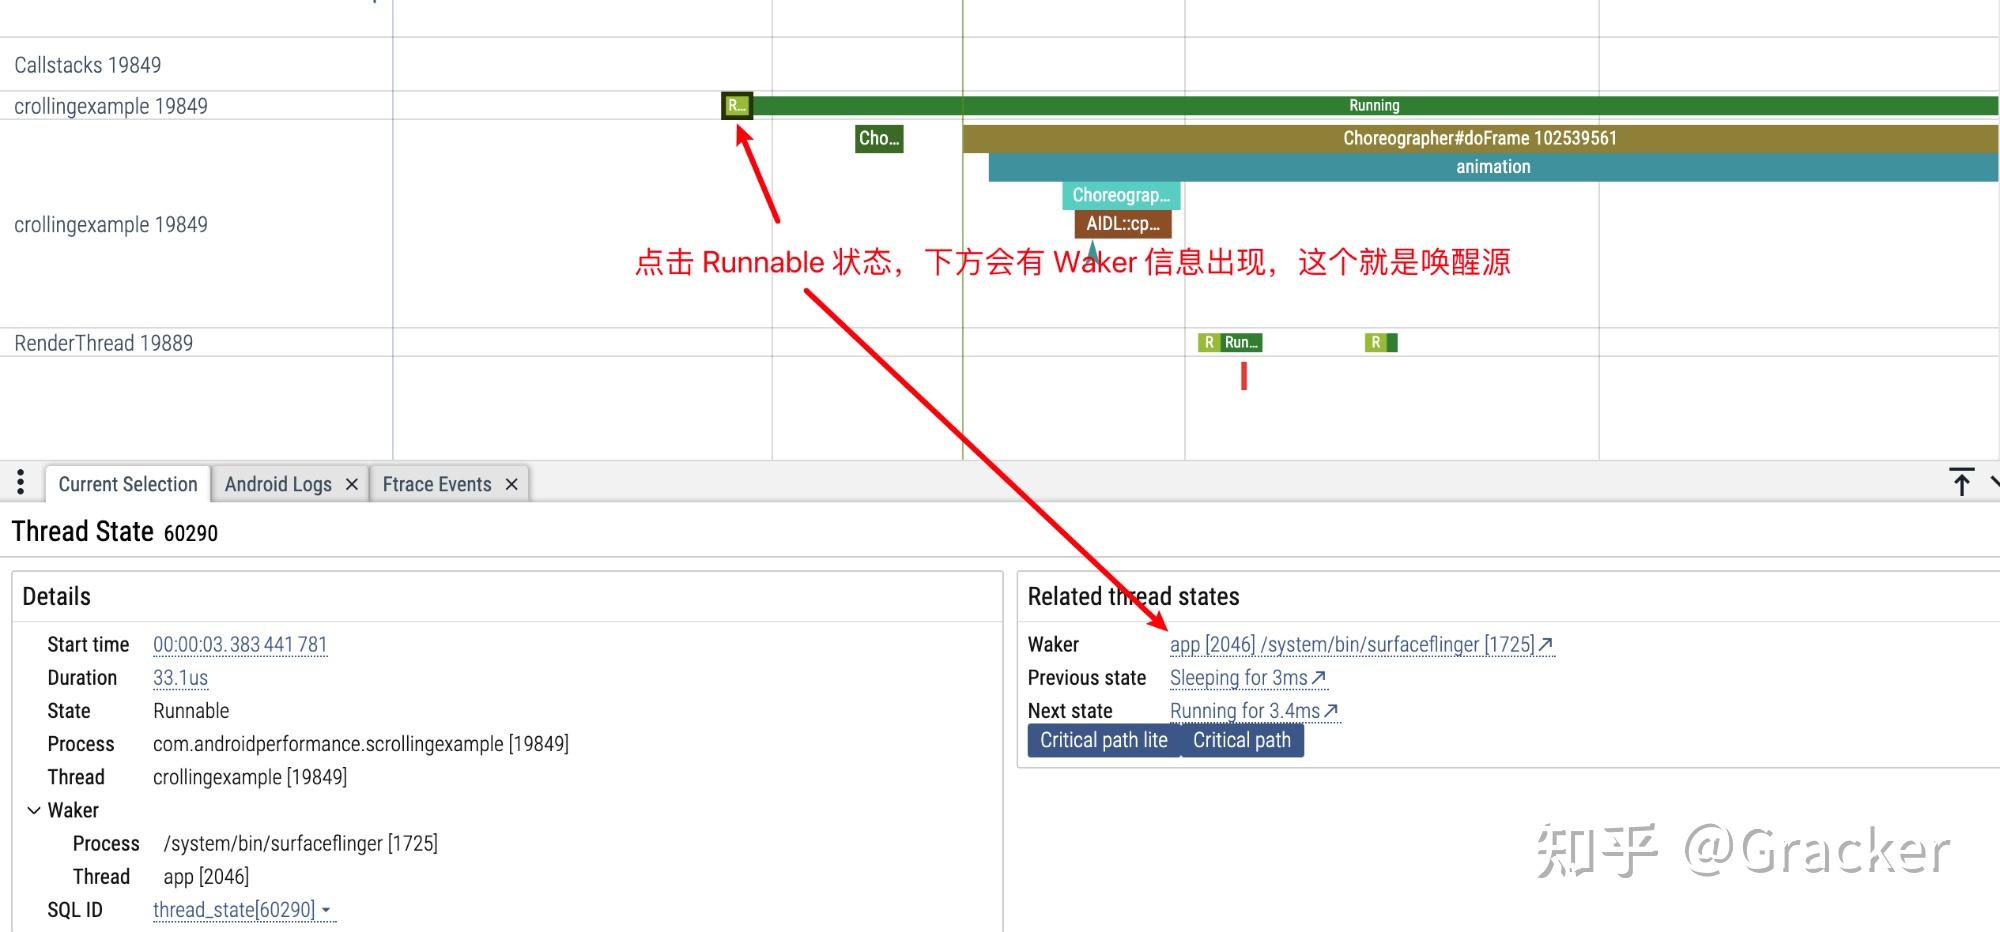Screen dimensions: 2000x932
Task: Click the "Critical path lite" button
Action: [1103, 740]
